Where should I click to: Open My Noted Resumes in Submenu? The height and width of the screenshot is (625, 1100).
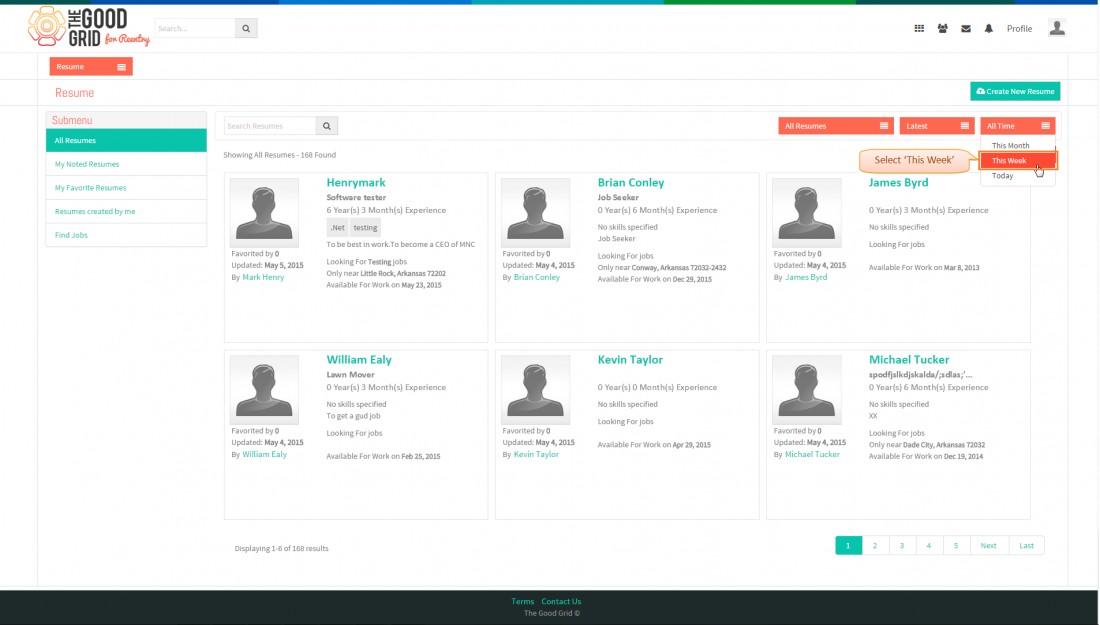[126, 164]
